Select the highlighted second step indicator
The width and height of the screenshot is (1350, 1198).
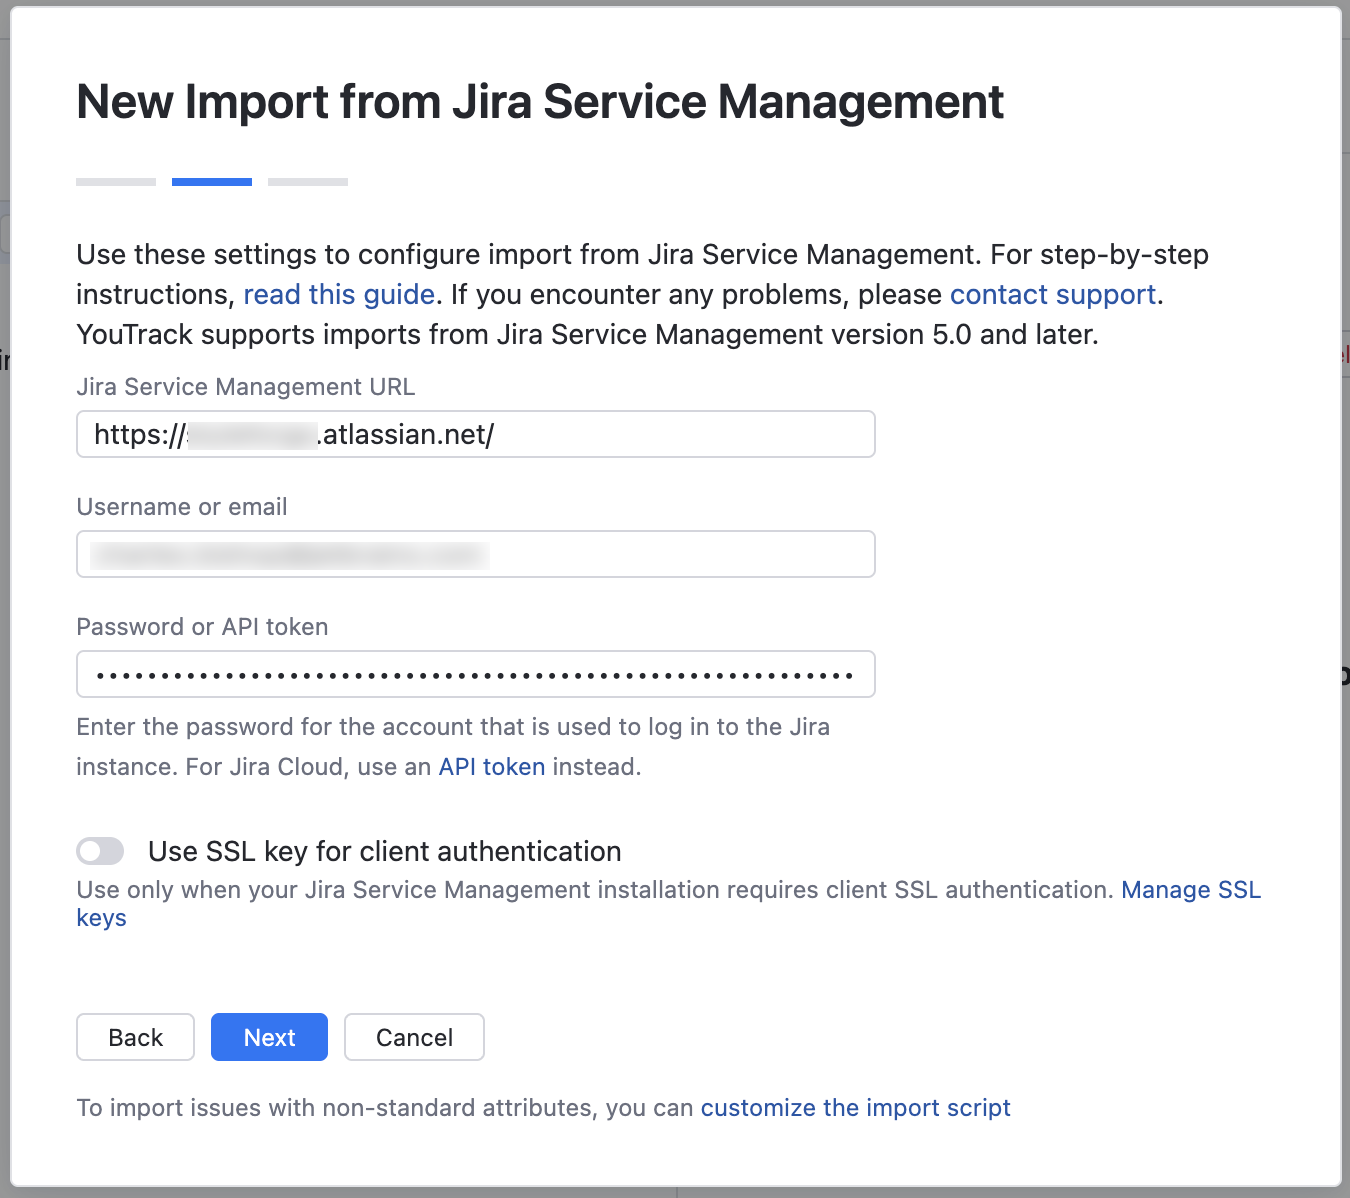(211, 181)
